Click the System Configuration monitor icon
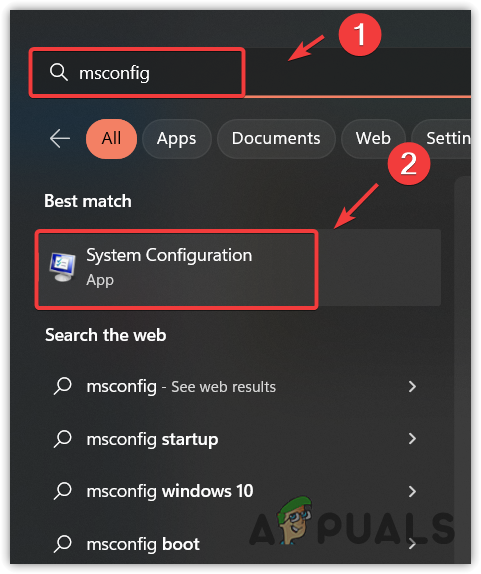Screen dimensions: 481x574 pos(63,267)
